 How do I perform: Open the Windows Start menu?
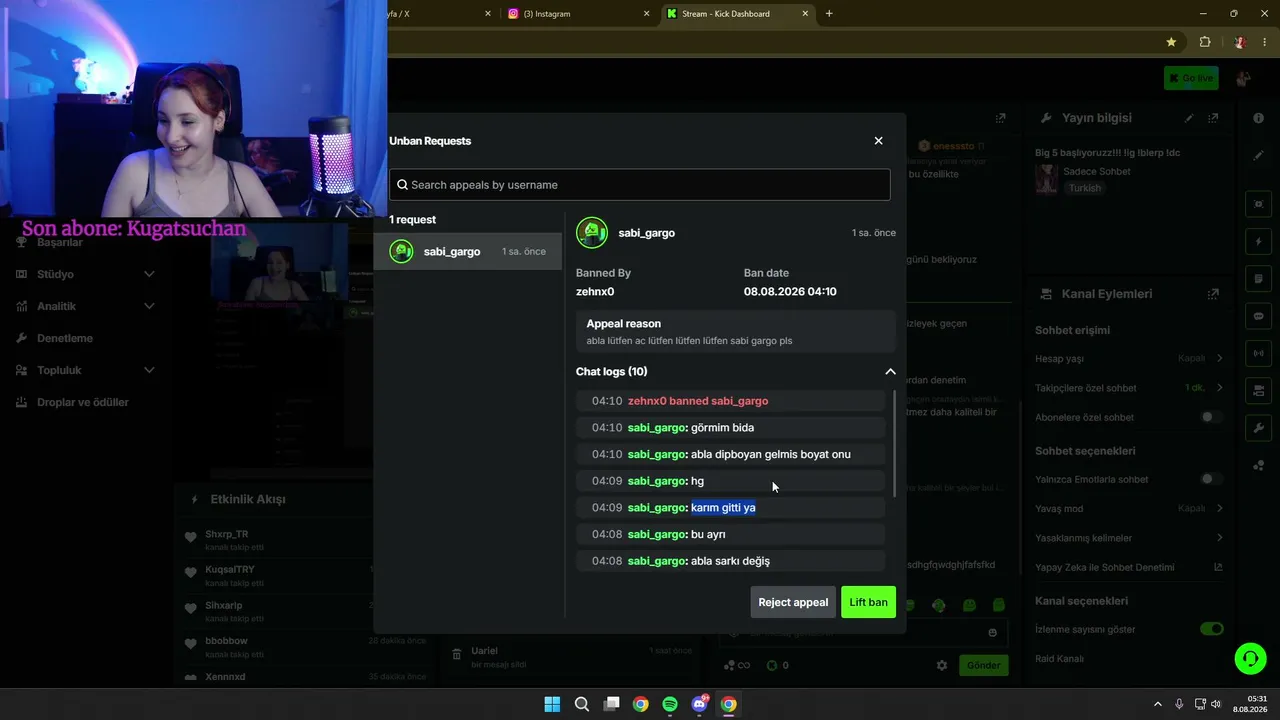(552, 704)
